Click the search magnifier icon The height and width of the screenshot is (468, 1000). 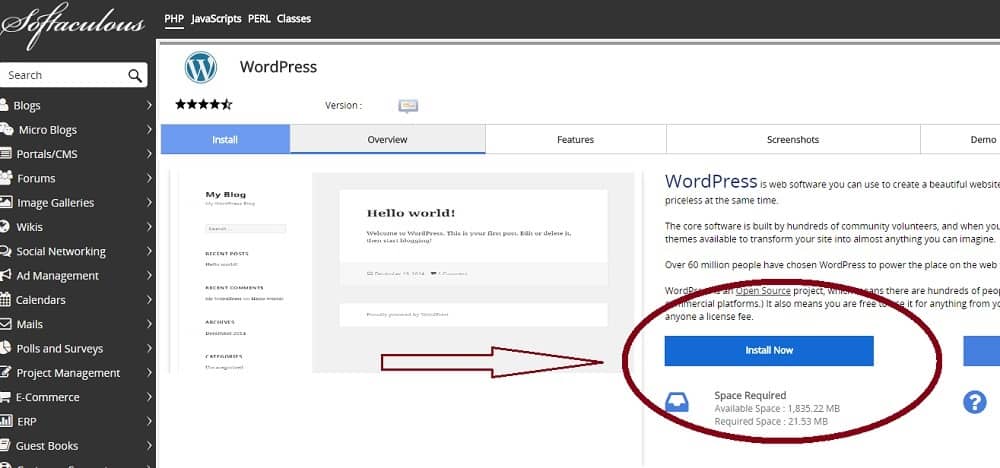(x=135, y=76)
